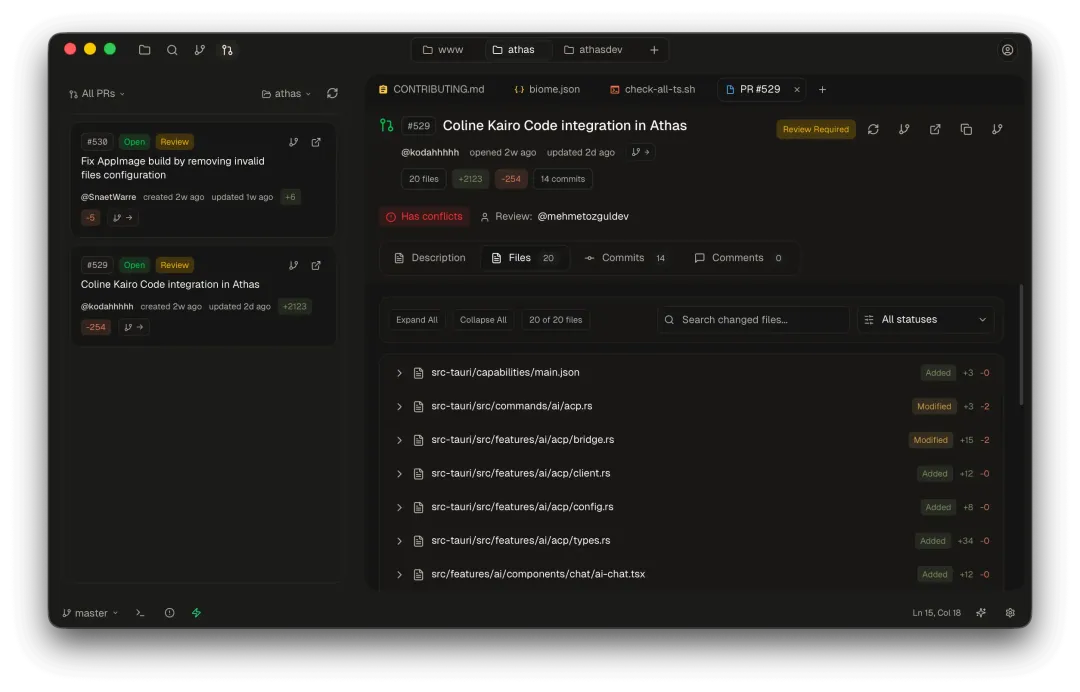Open the All statuses dropdown
This screenshot has height=692, width=1080.
click(x=926, y=319)
